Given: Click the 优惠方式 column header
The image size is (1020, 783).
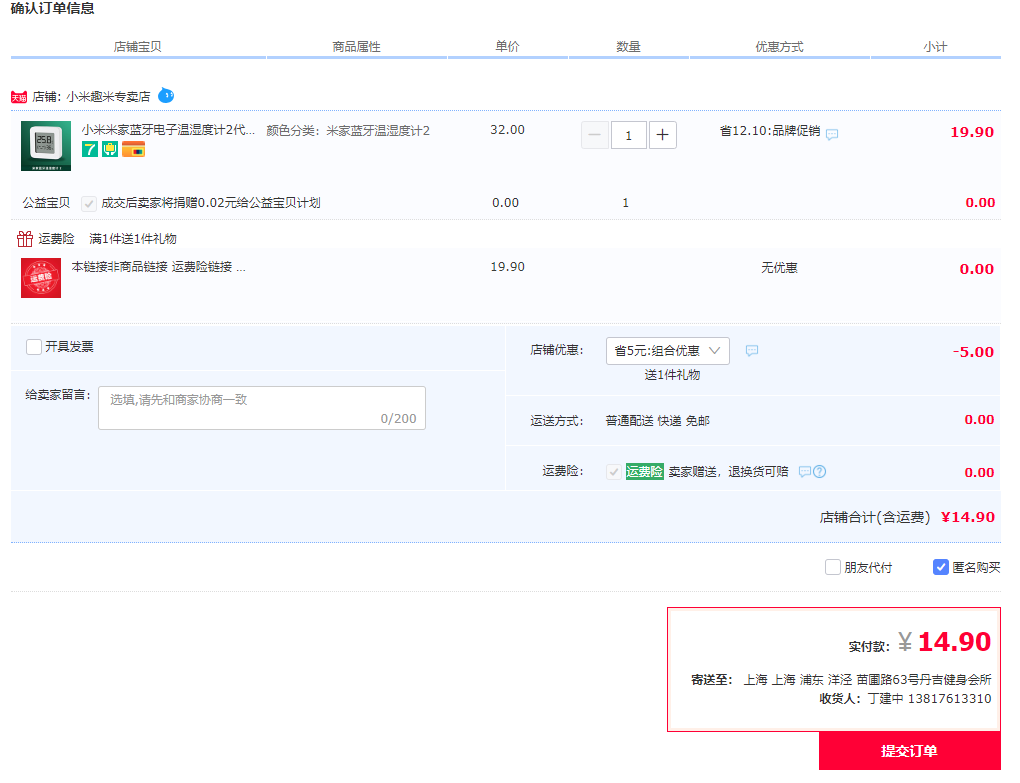Looking at the screenshot, I should click(779, 47).
